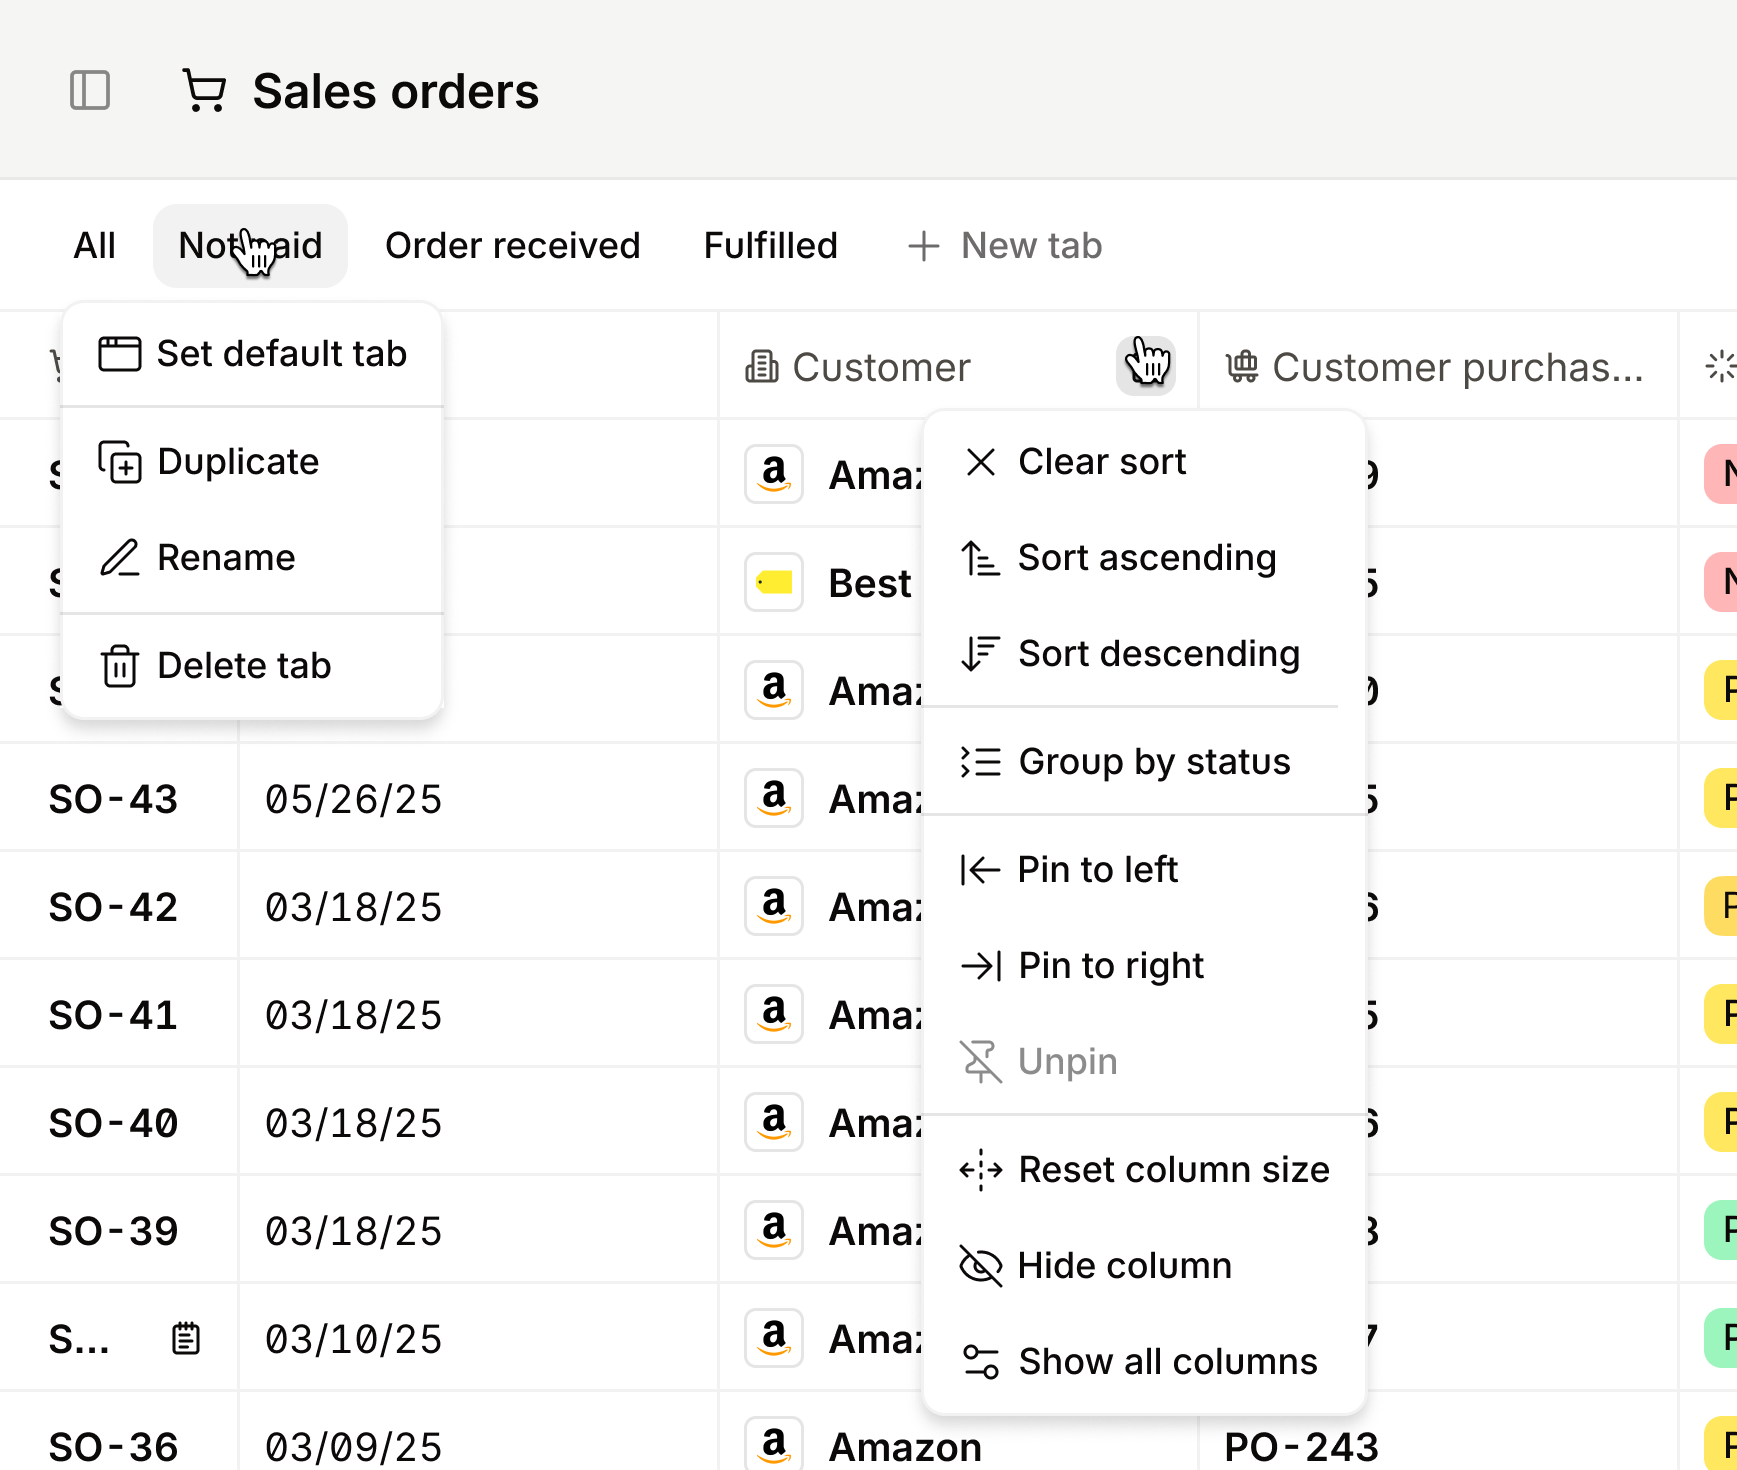Click the notes icon in the S... row
Screen dimensions: 1737x1470
pos(186,1338)
